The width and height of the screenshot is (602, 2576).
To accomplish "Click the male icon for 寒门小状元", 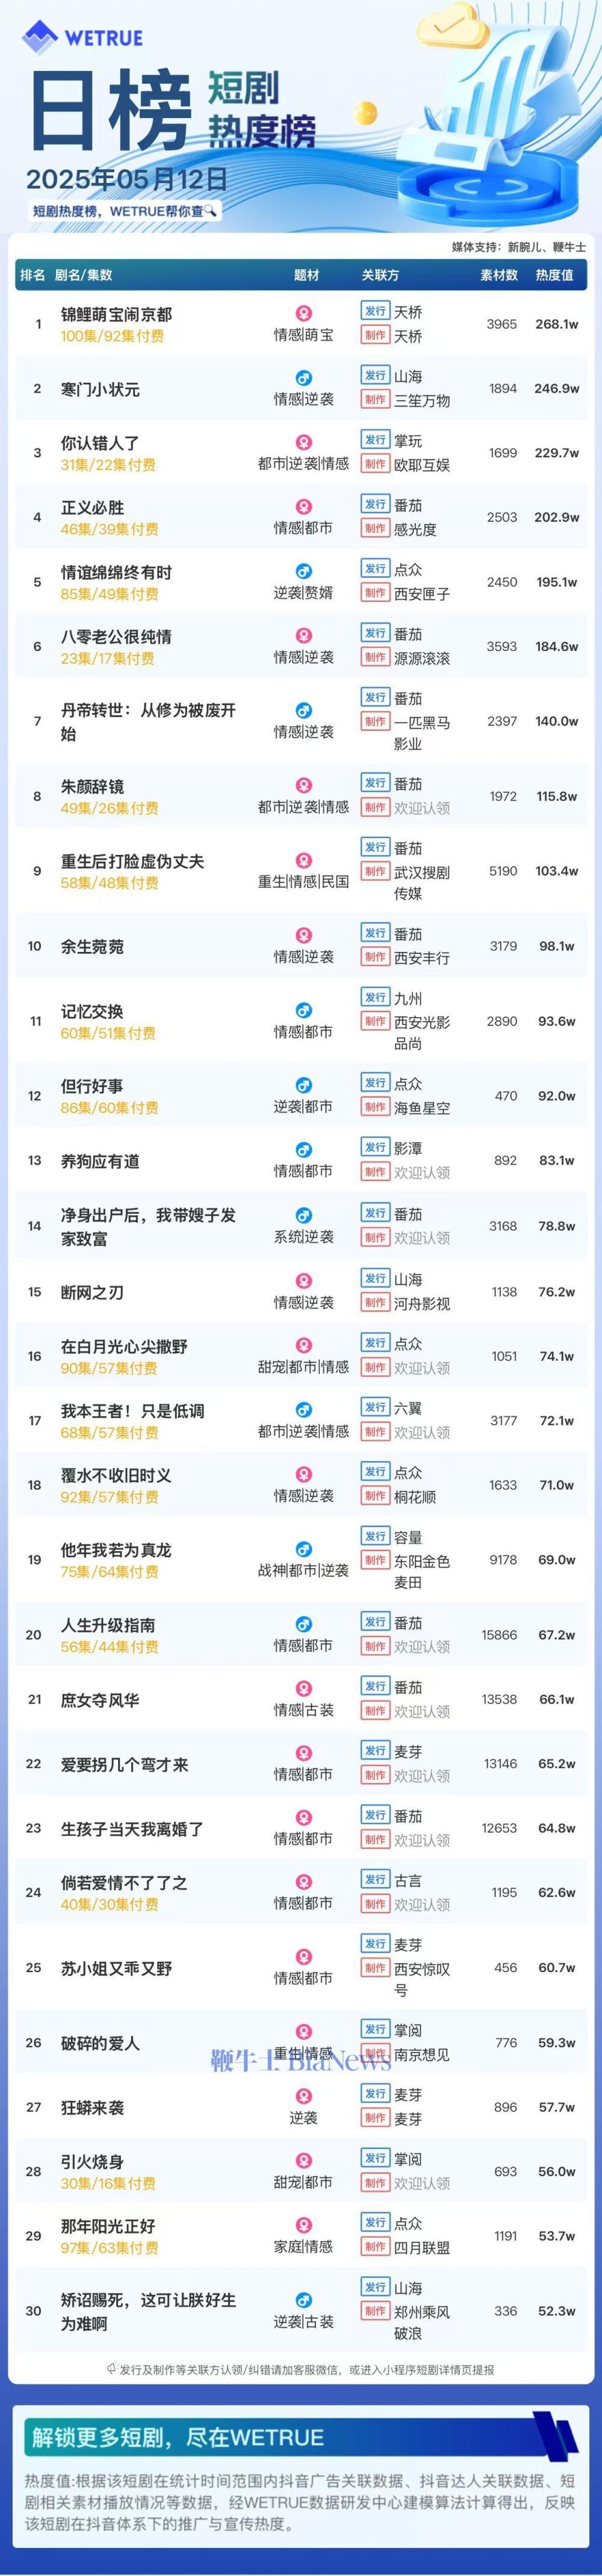I will coord(303,378).
